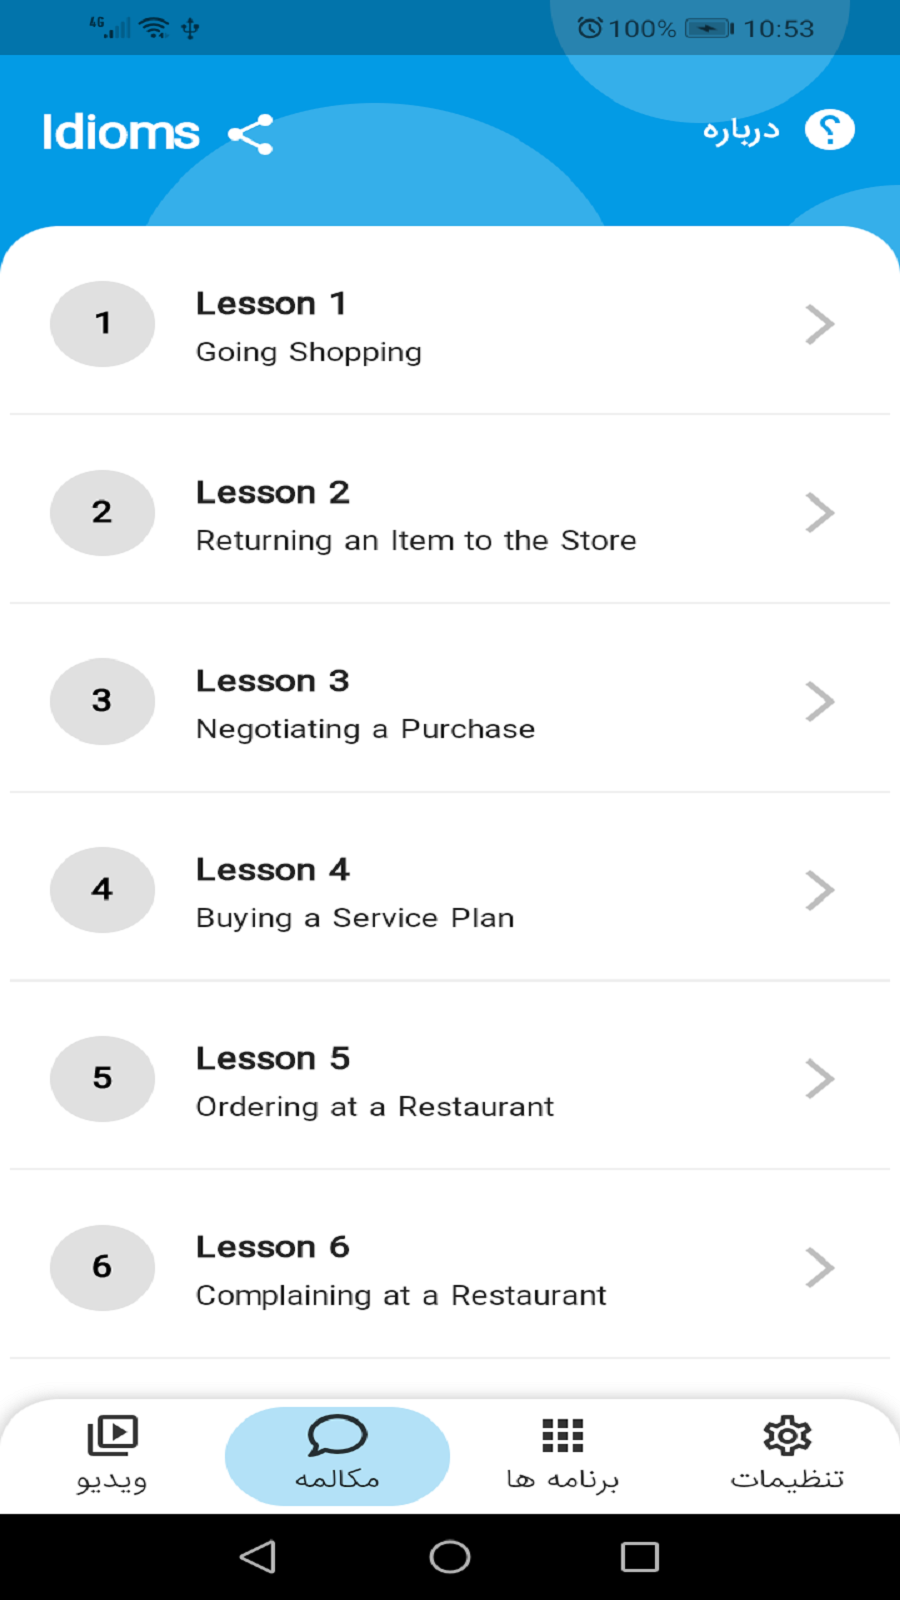Tap the video tab icon
The width and height of the screenshot is (900, 1600).
coord(112,1436)
